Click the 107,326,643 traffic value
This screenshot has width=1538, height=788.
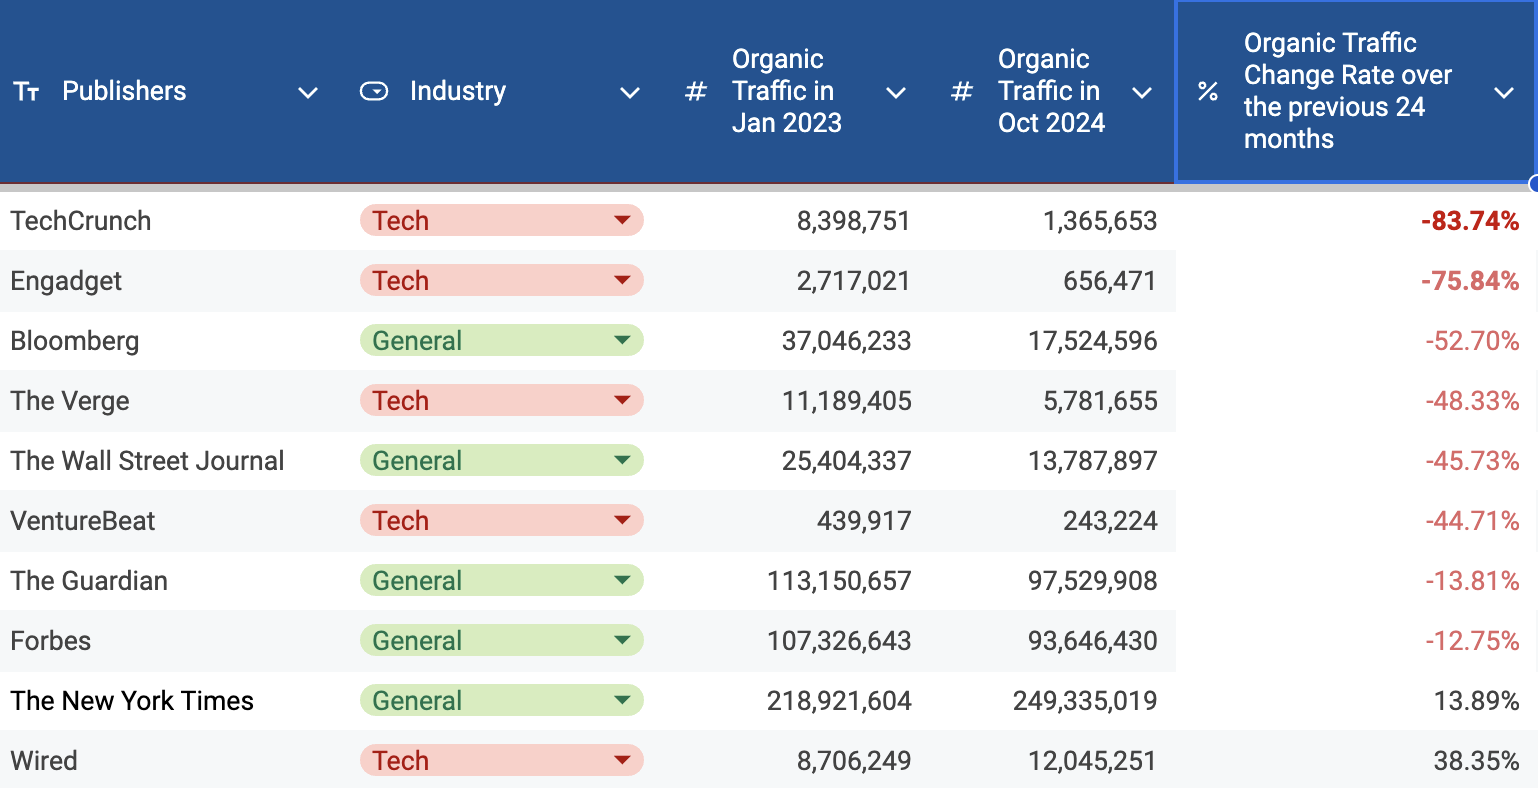[x=839, y=641]
